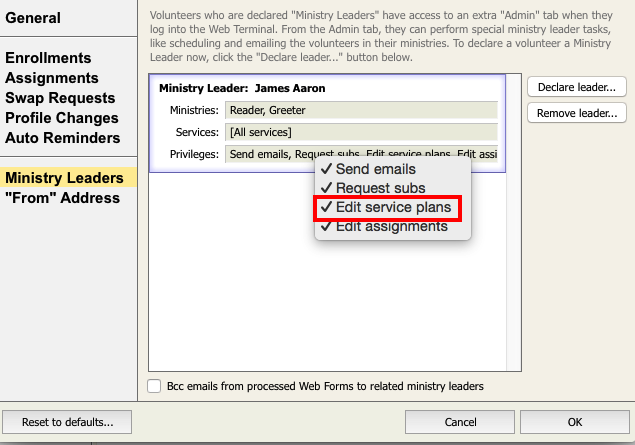The image size is (635, 445).
Task: Click the Remove leader button
Action: coord(576,112)
